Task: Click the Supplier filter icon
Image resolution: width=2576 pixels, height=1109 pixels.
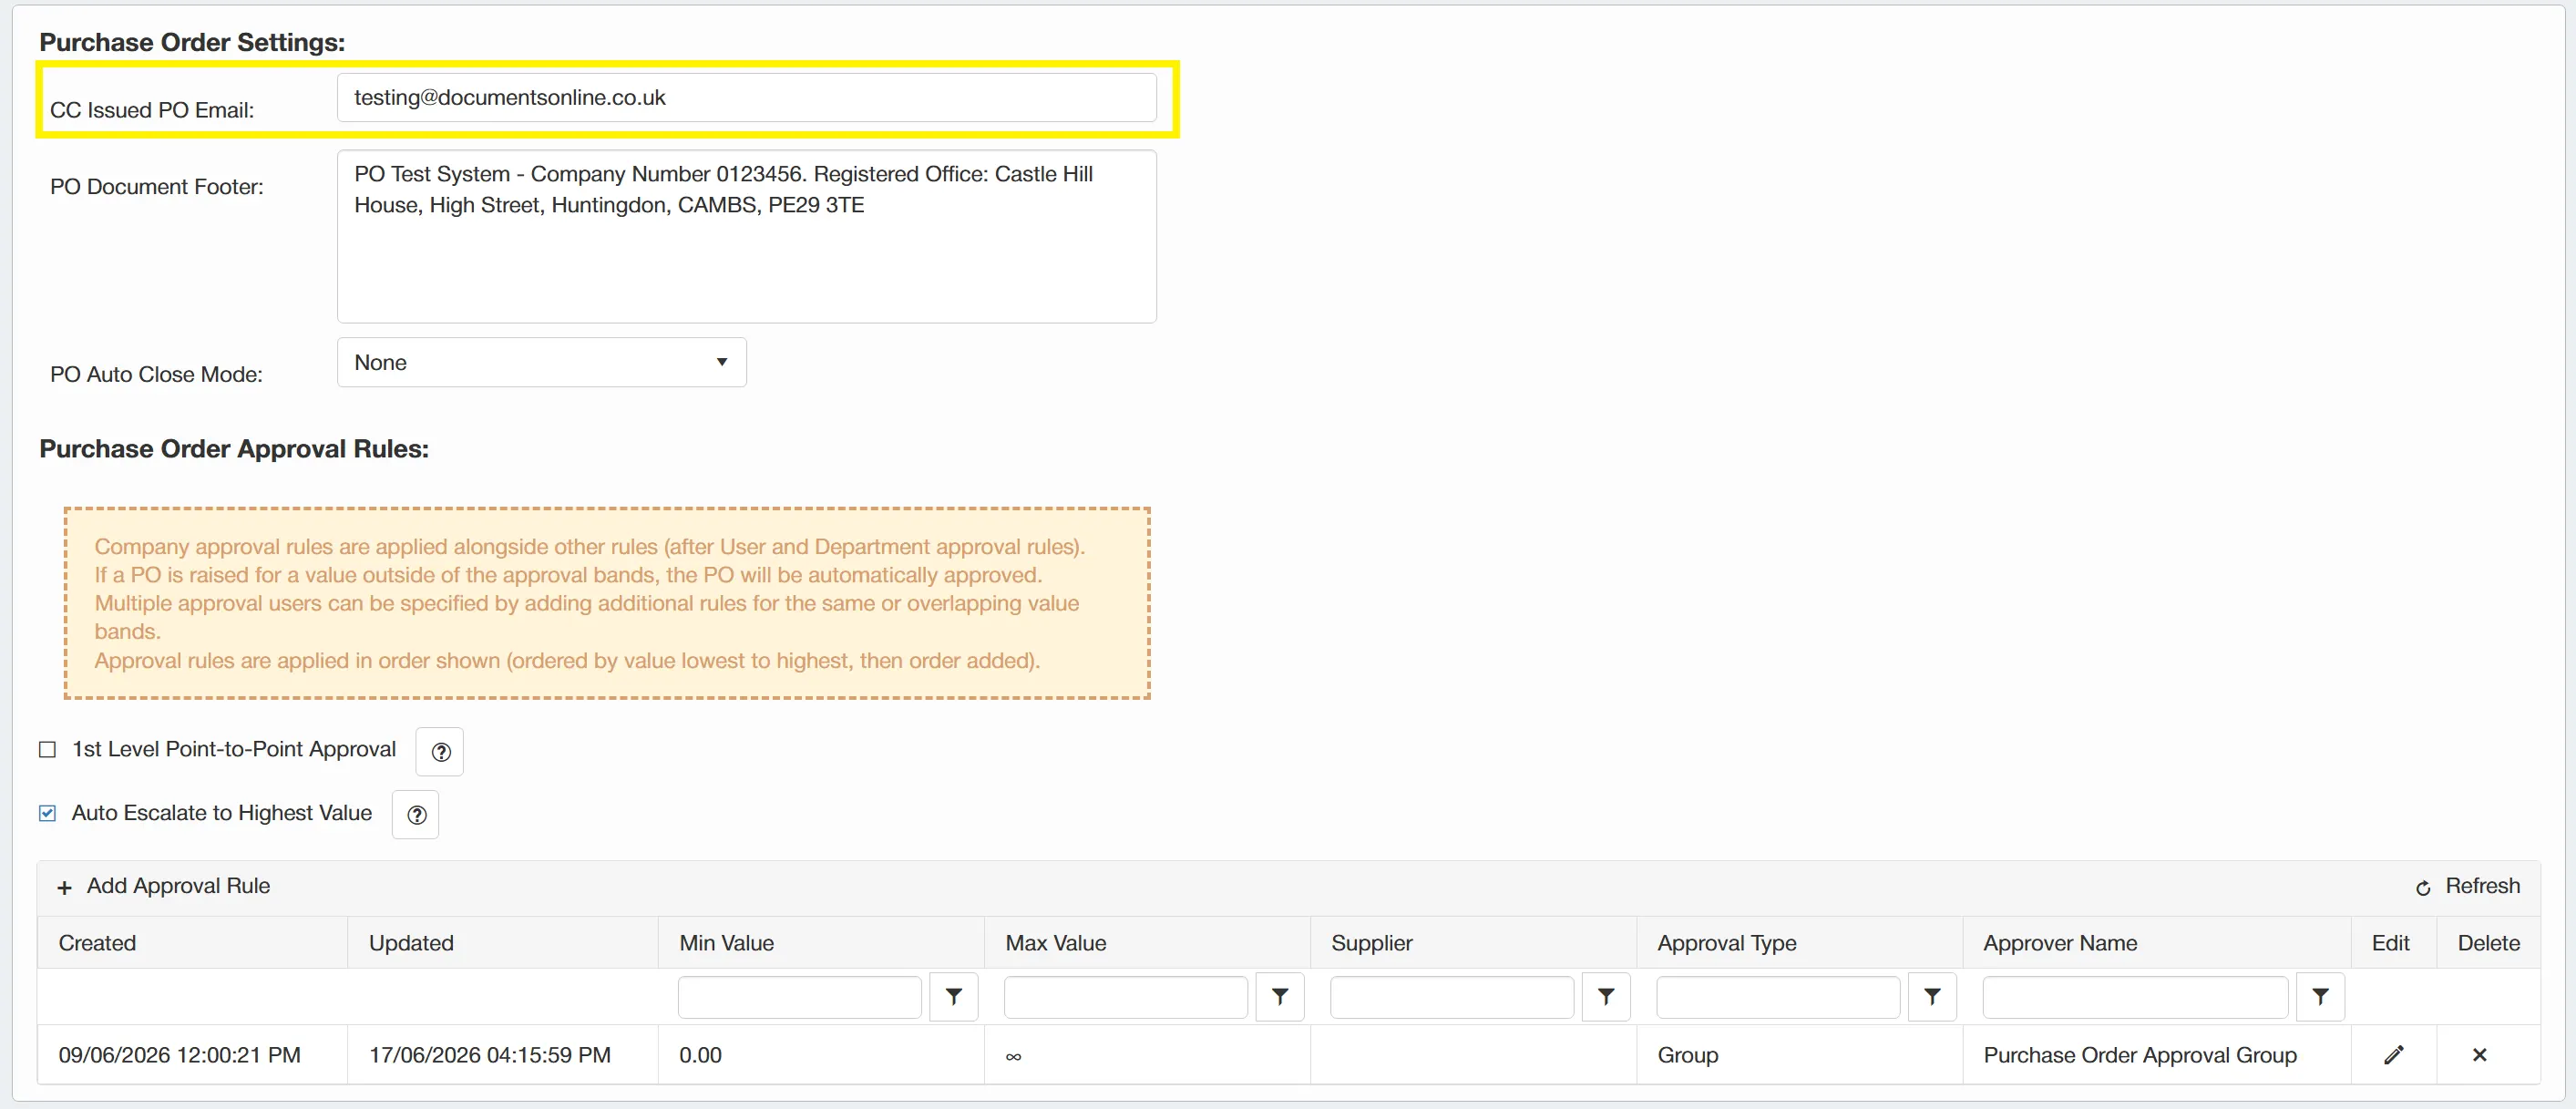Action: pos(1606,997)
